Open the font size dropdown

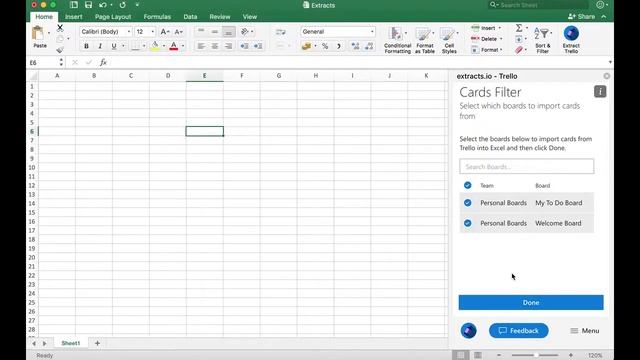click(x=153, y=32)
